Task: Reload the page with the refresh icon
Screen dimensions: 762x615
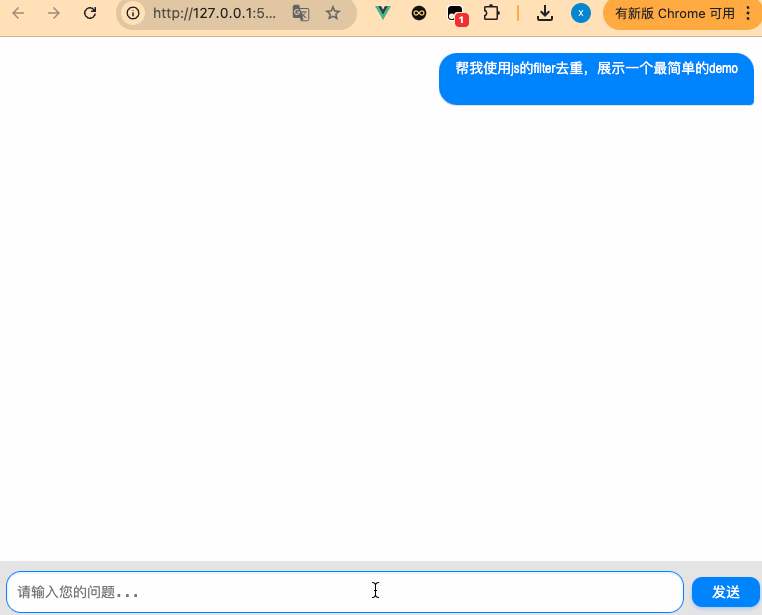Action: tap(90, 13)
